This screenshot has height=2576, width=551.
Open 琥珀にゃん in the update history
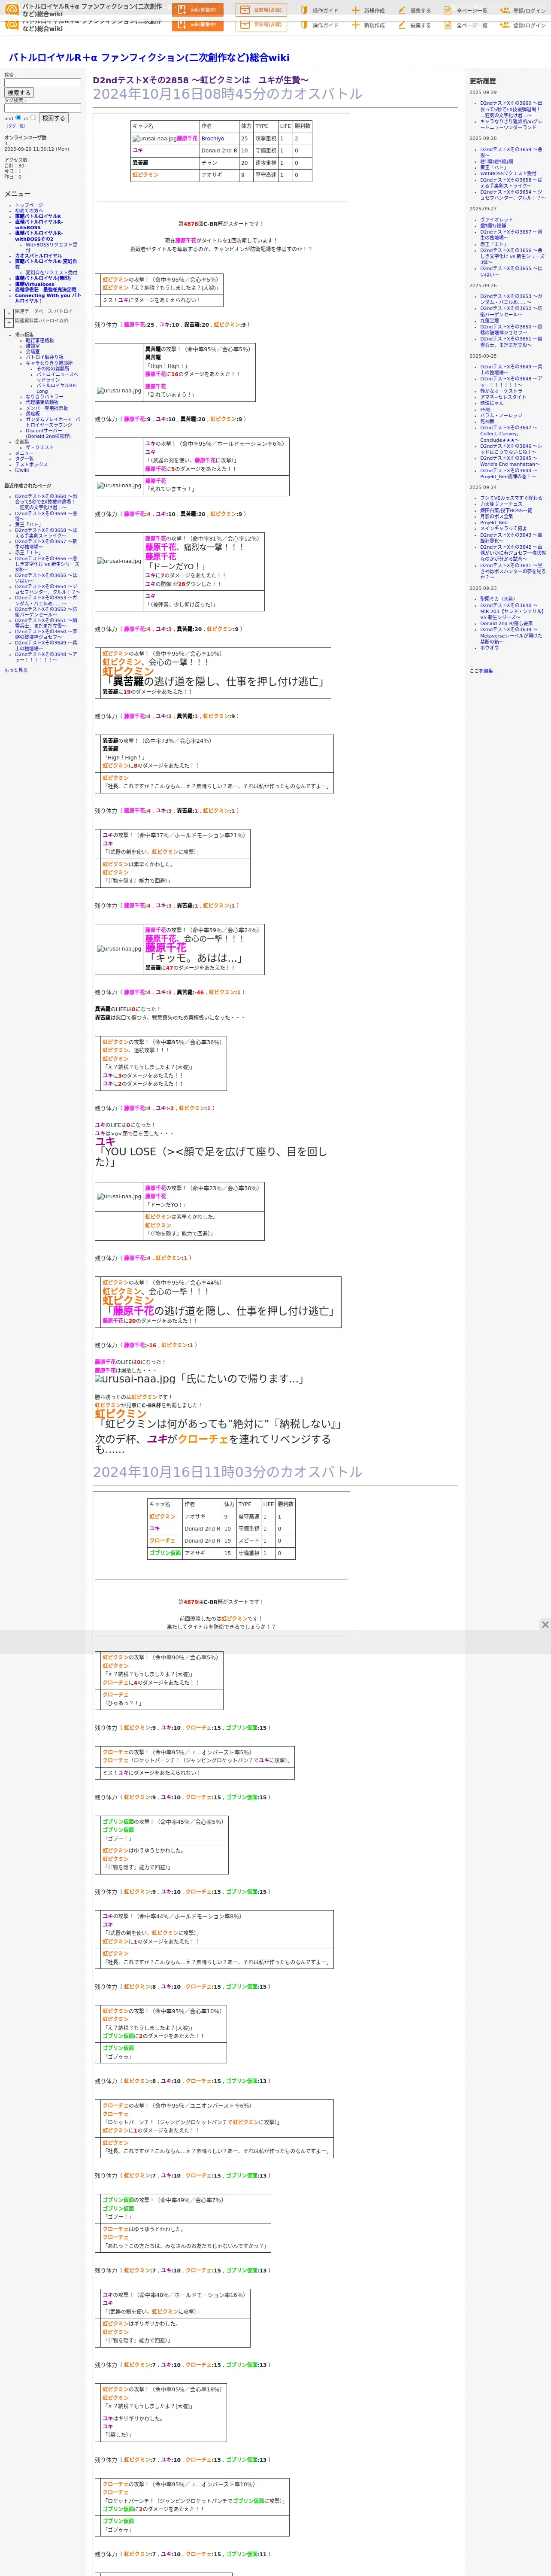tap(492, 403)
